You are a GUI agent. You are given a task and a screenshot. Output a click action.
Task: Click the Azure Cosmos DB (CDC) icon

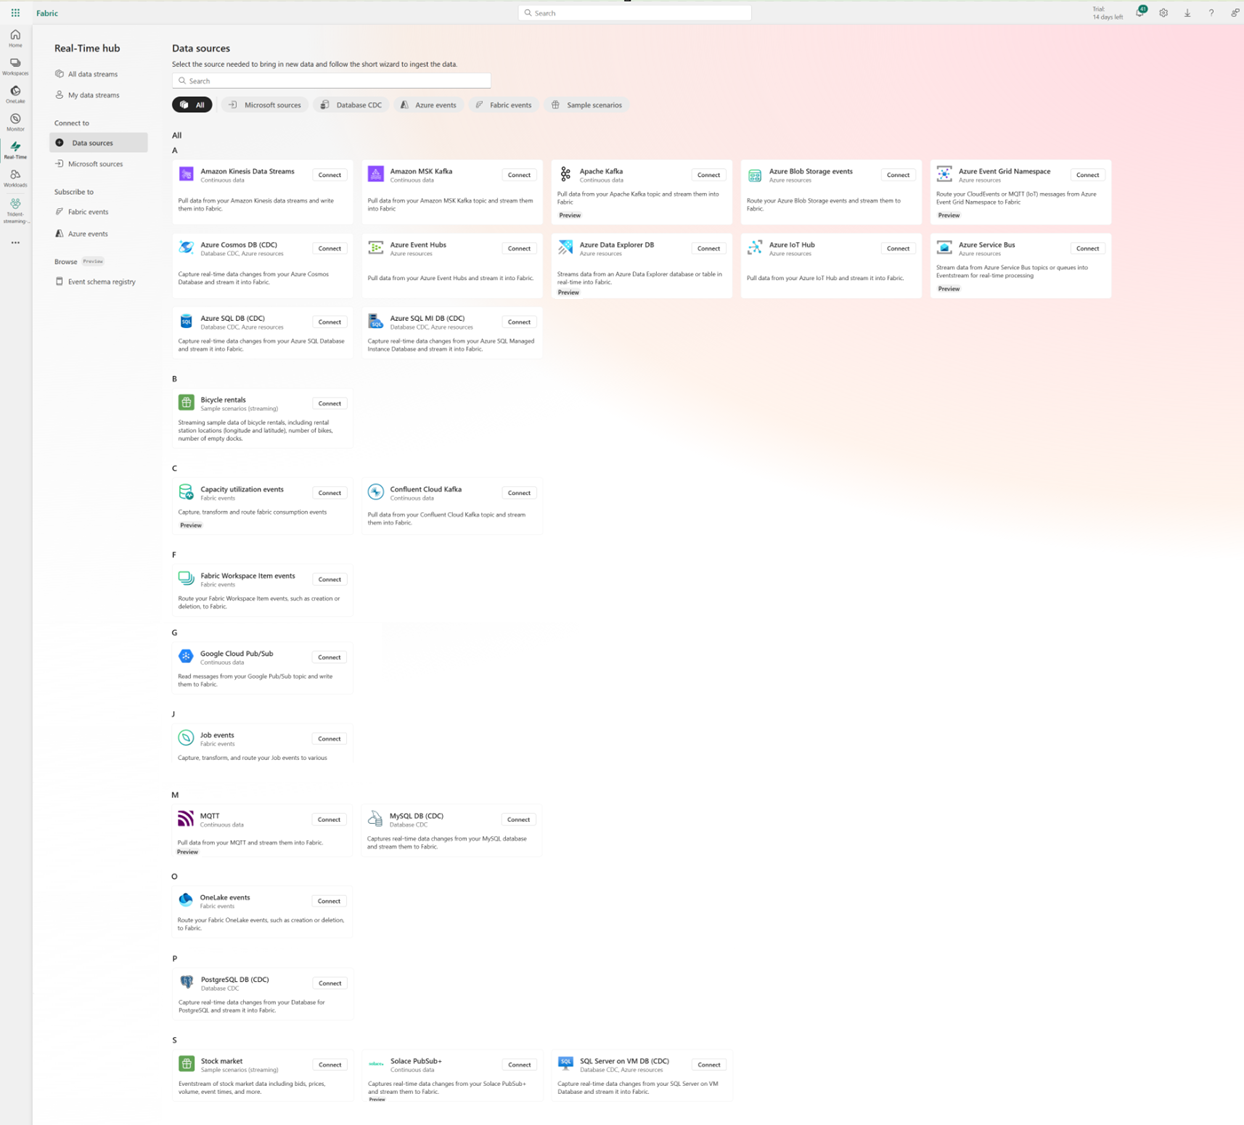pyautogui.click(x=186, y=248)
